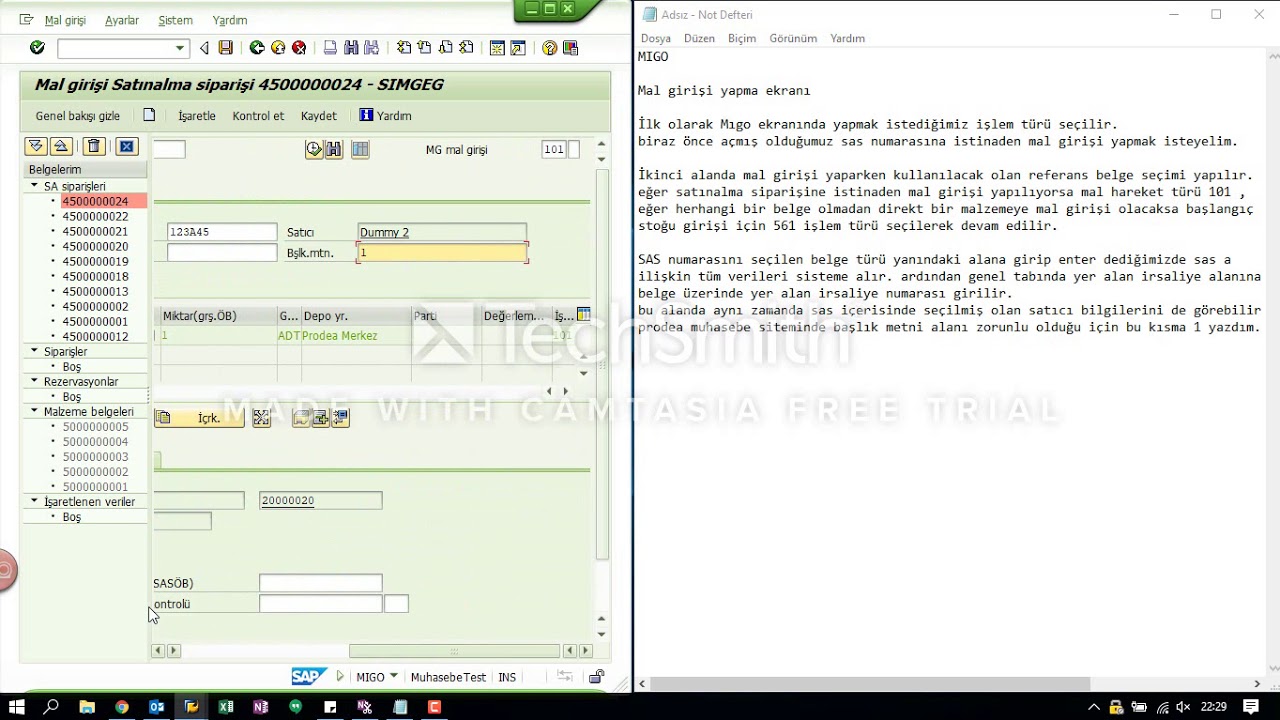
Task: Click the Başlık metni input field
Action: pos(442,253)
